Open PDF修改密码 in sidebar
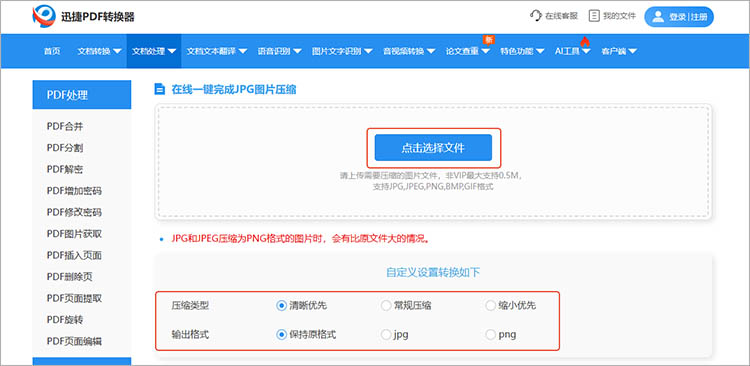This screenshot has height=366, width=750. point(74,212)
